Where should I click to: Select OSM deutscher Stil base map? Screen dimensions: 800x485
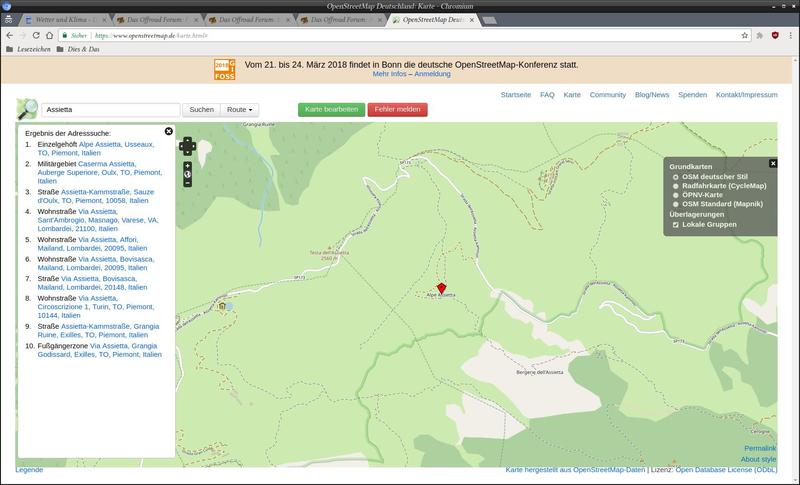[676, 177]
